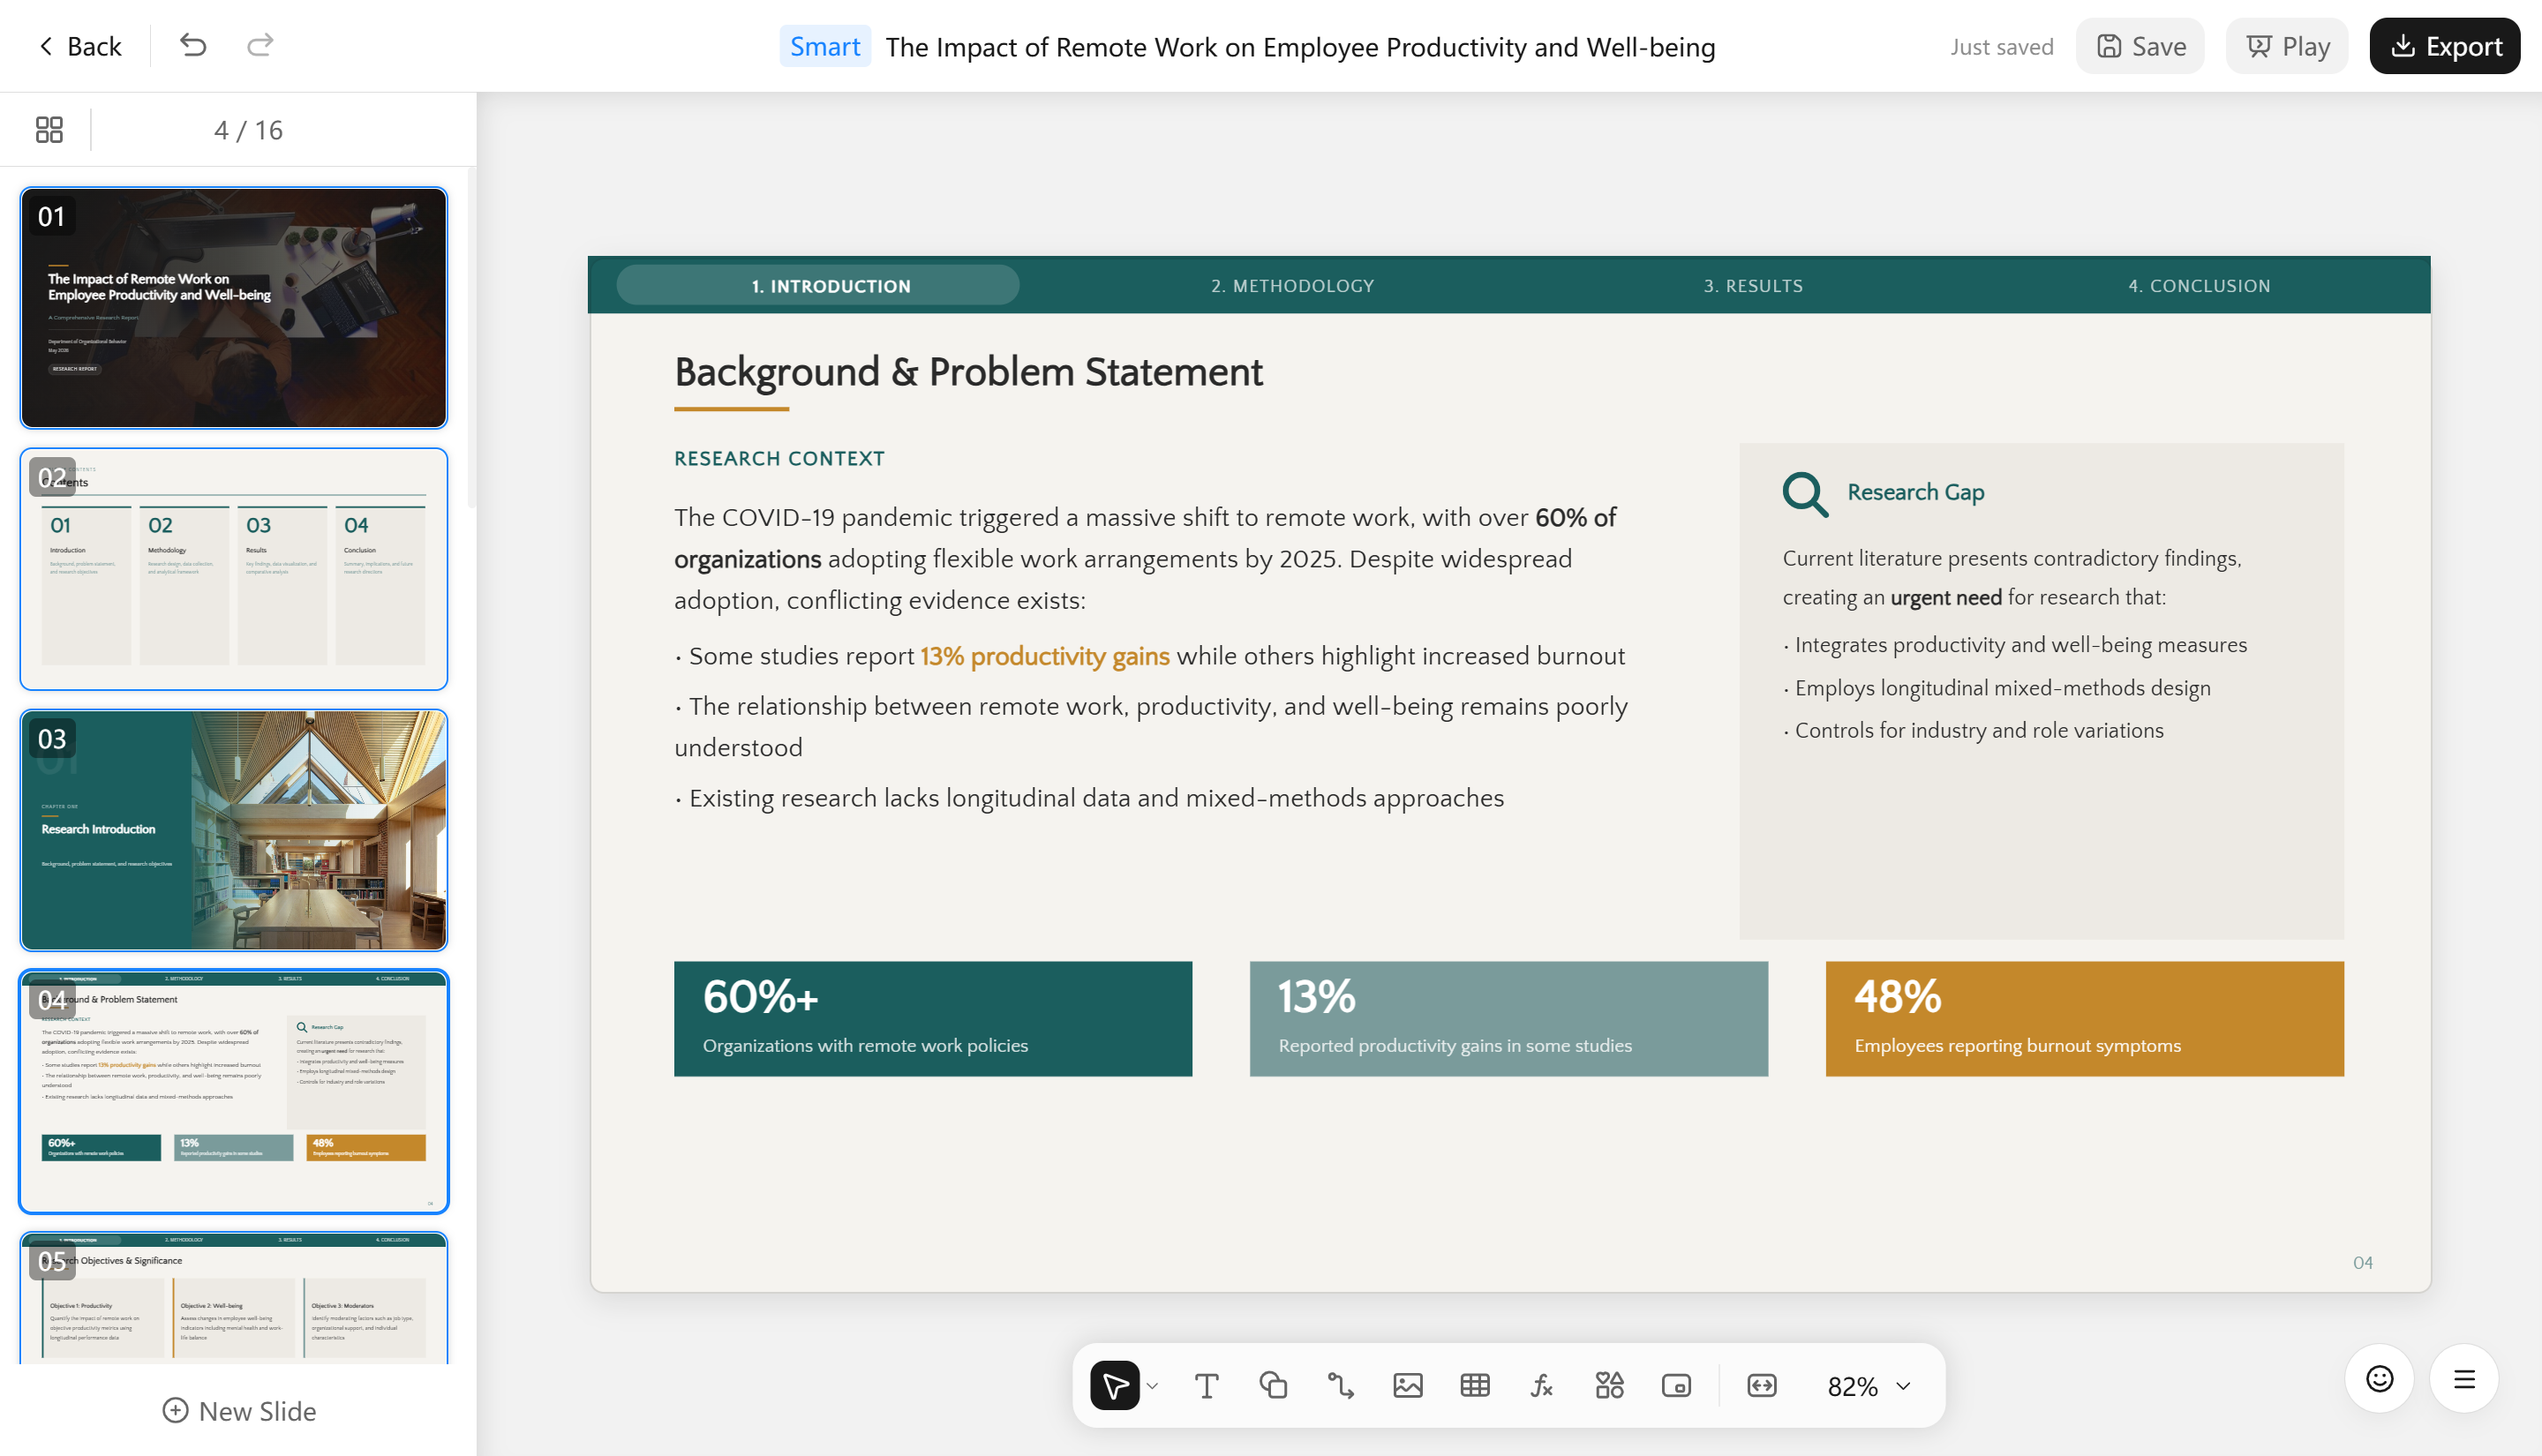Edit the presentation title field
Viewport: 2542px width, 1456px height.
[x=1300, y=47]
